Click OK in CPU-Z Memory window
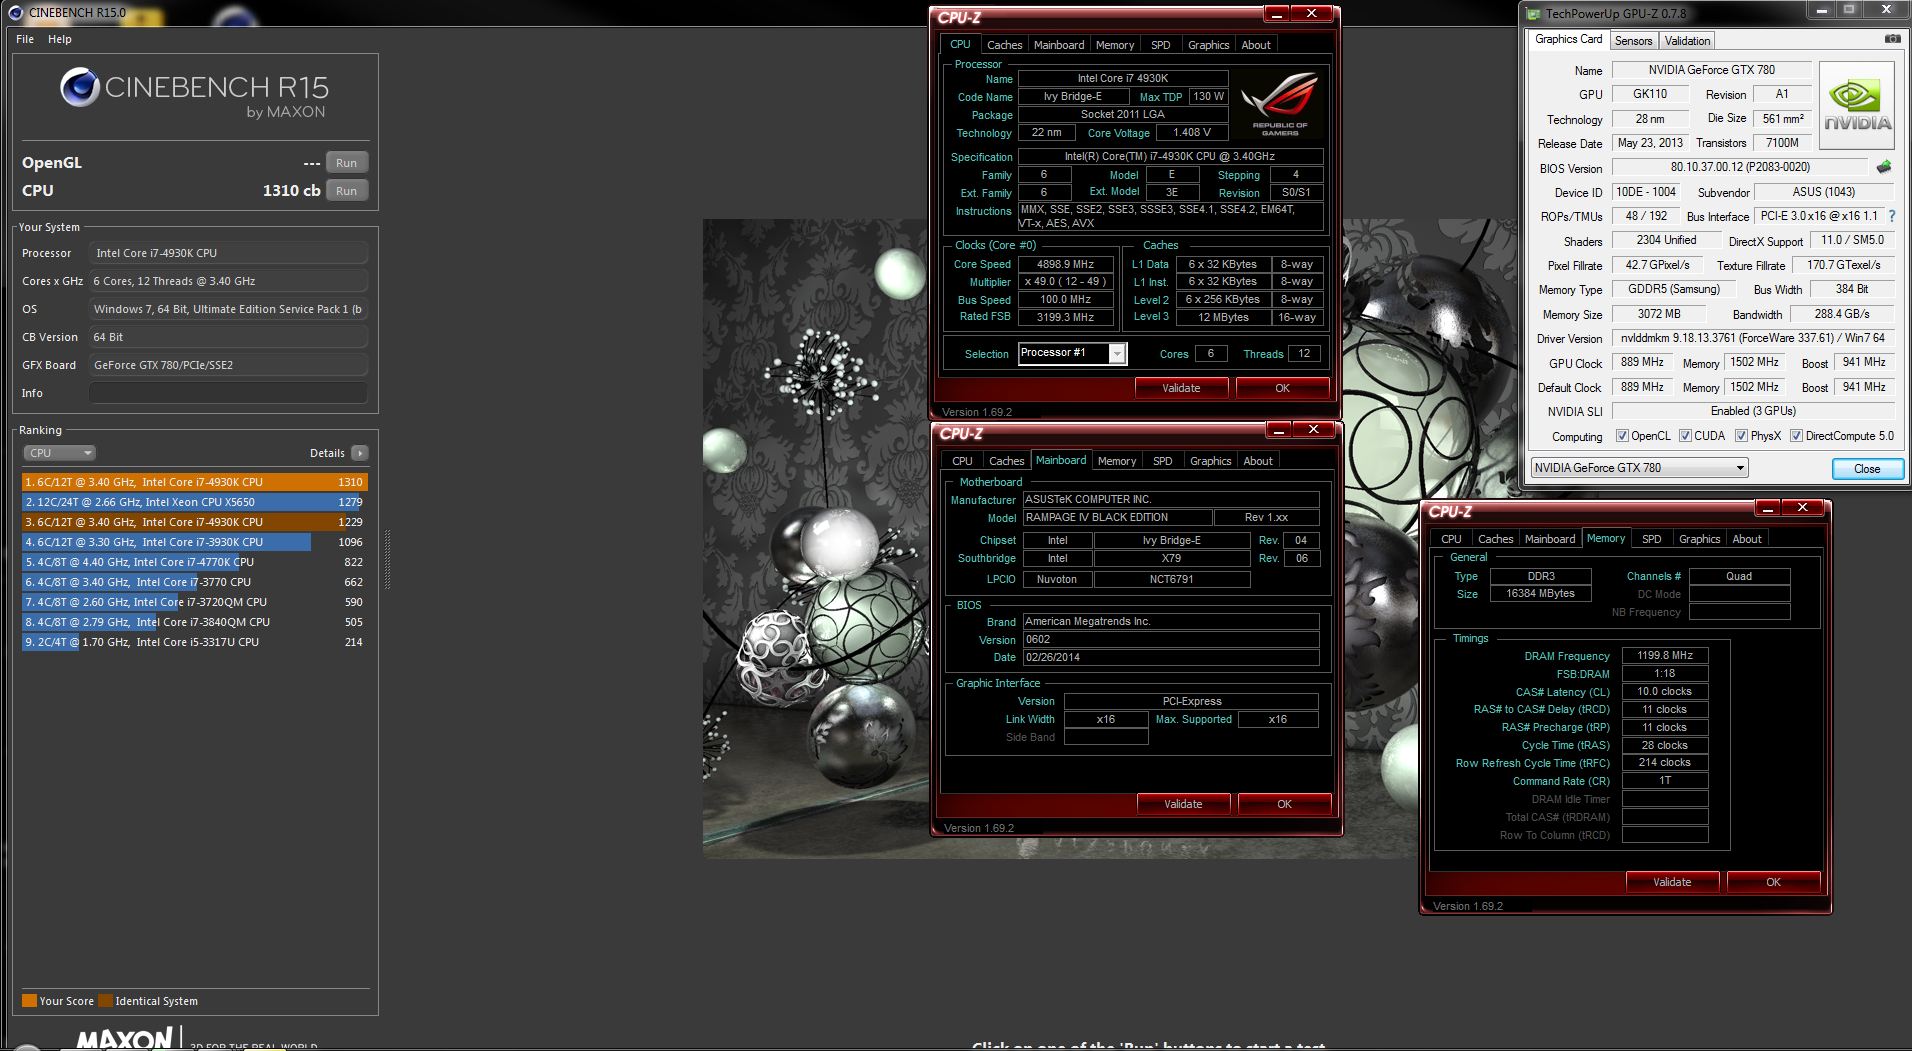This screenshot has height=1051, width=1912. coord(1773,882)
